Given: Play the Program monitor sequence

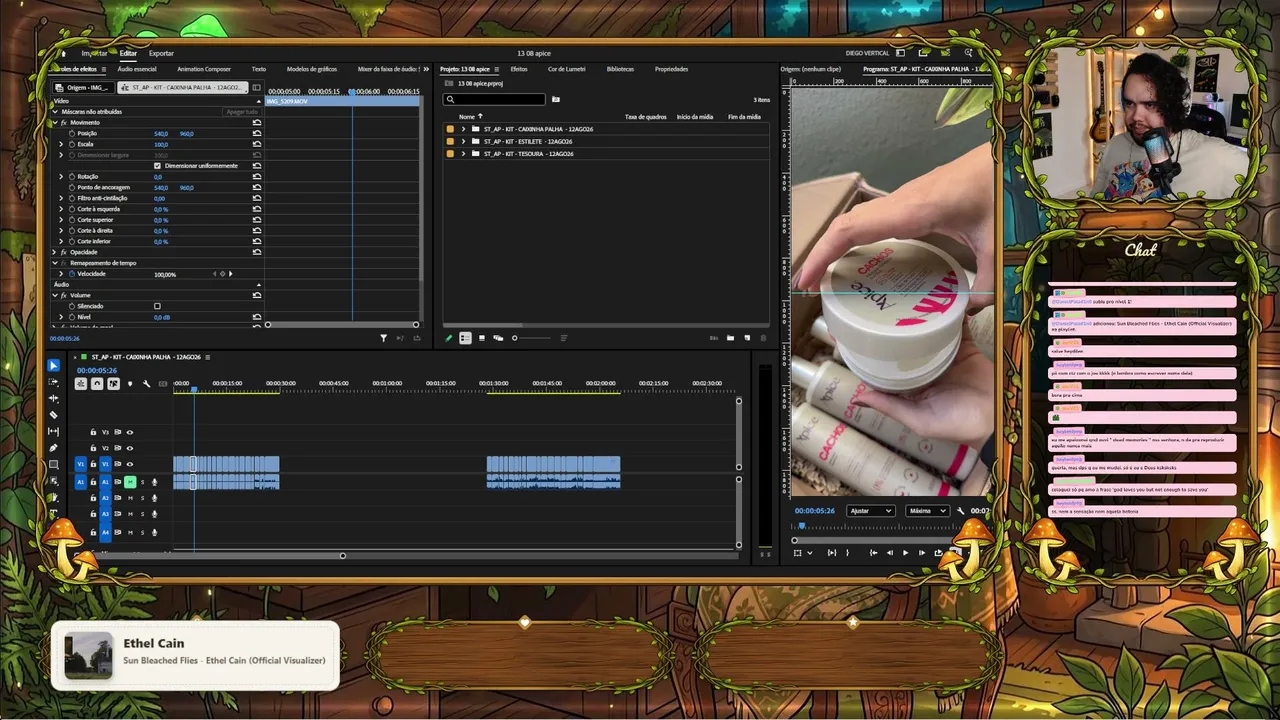Looking at the screenshot, I should coord(906,552).
